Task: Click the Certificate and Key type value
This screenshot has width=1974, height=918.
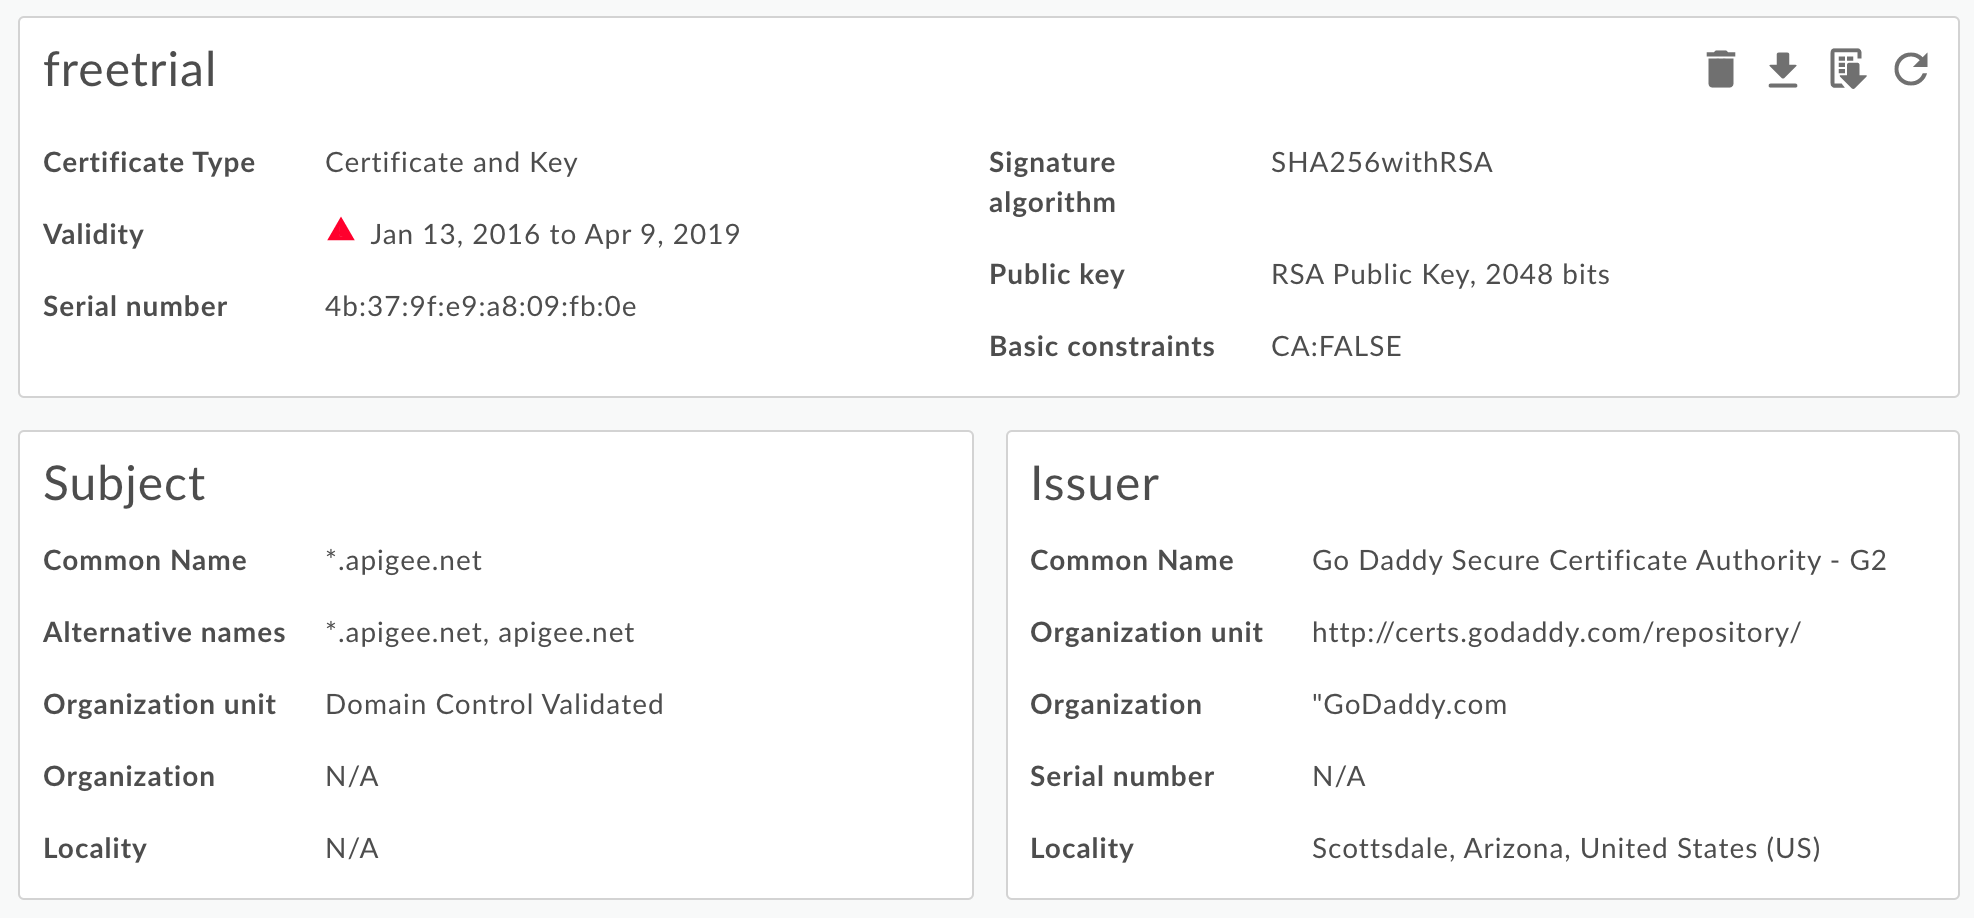Action: point(451,162)
